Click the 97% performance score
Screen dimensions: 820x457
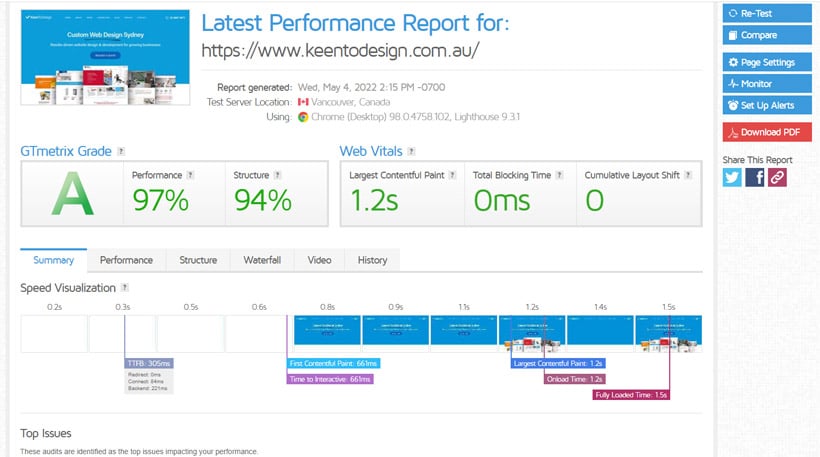coord(161,200)
